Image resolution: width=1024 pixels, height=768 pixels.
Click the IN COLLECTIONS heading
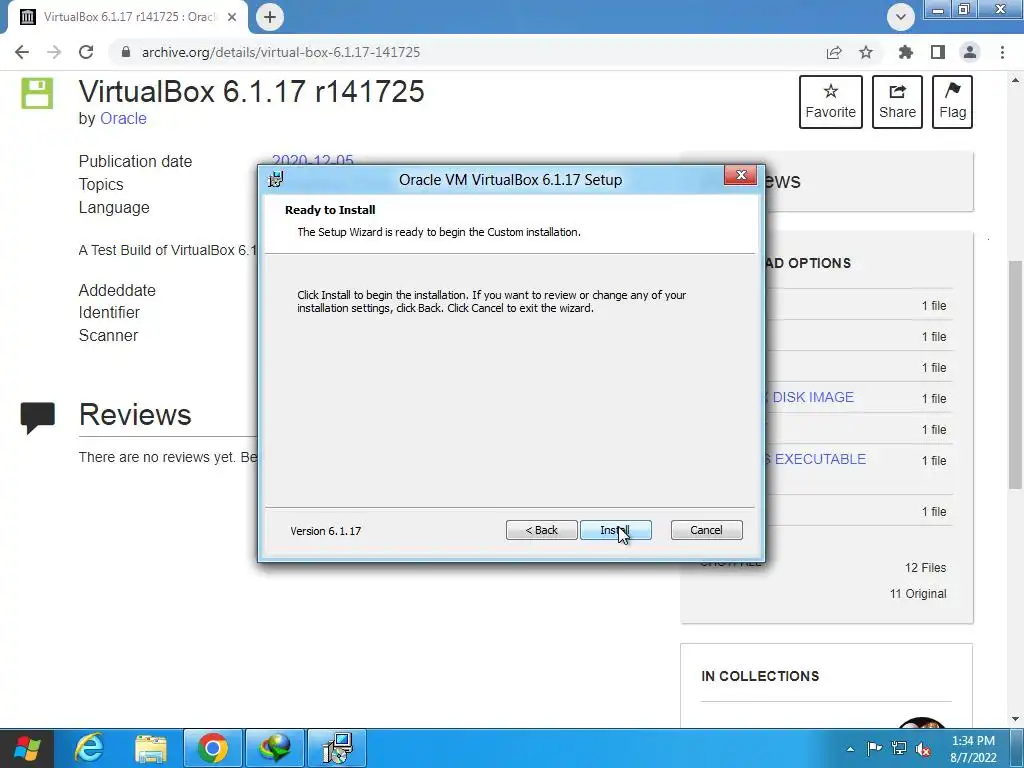pyautogui.click(x=760, y=676)
